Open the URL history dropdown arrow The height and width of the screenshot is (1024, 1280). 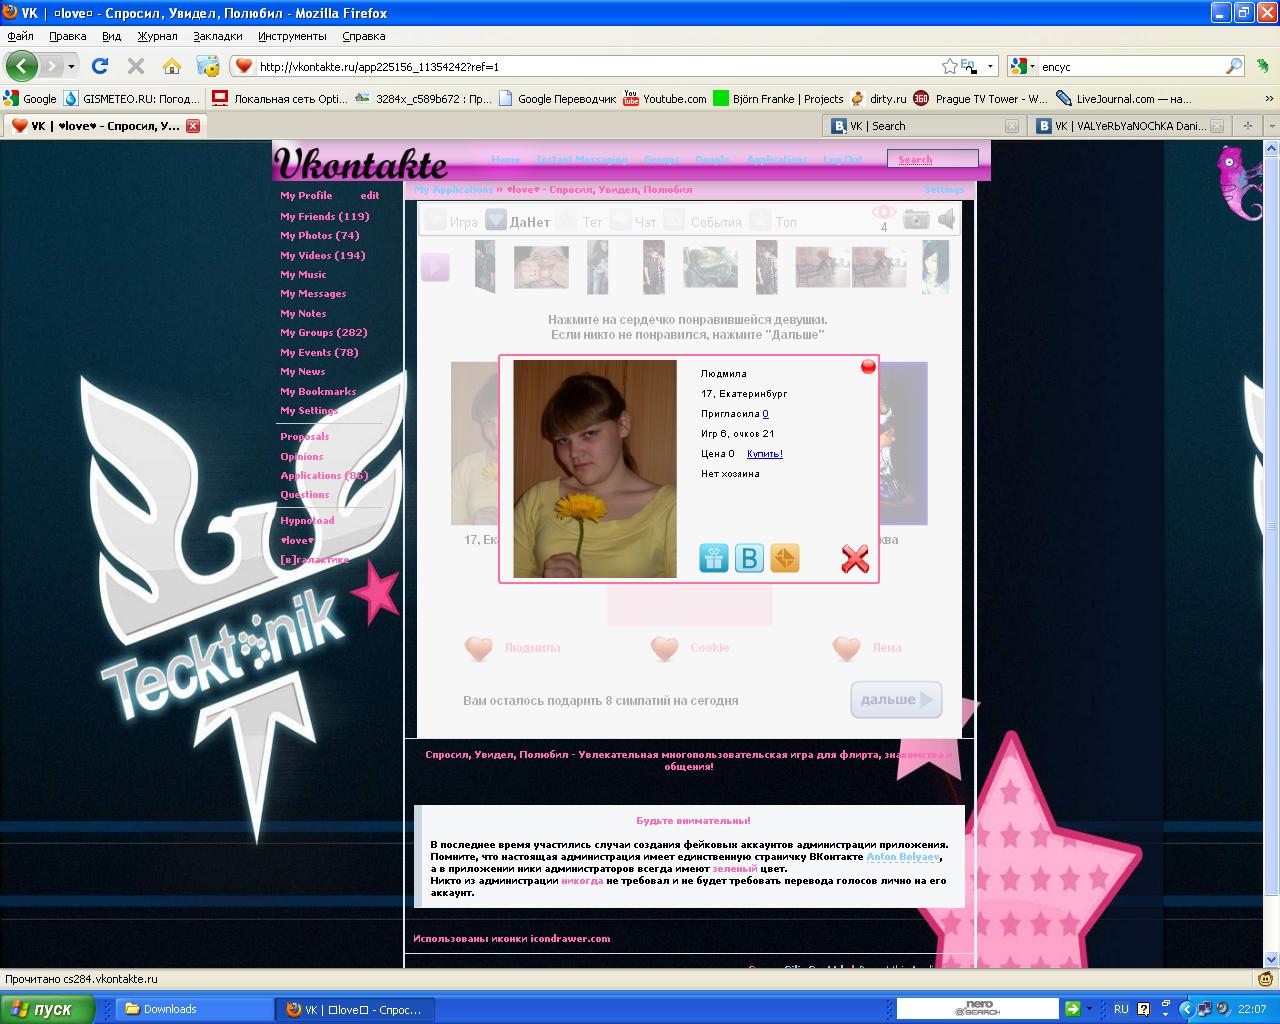coord(991,67)
